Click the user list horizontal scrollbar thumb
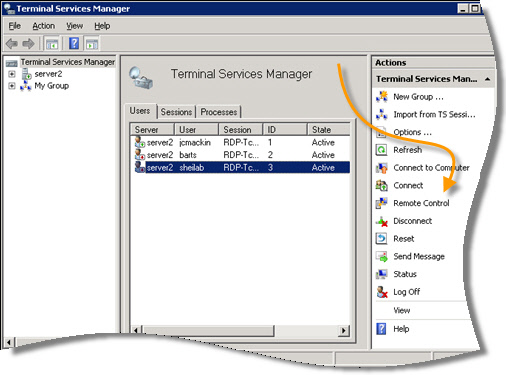Image resolution: width=506 pixels, height=375 pixels. pyautogui.click(x=209, y=330)
